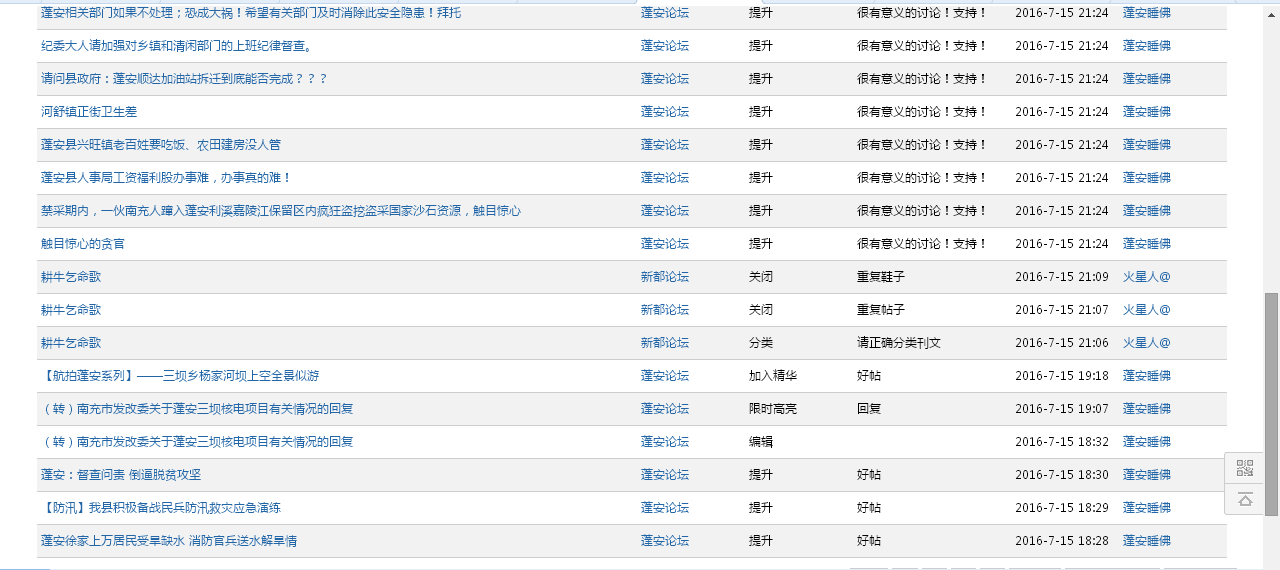Viewport: 1280px width, 570px height.
Task: Click the back-to-top arrow icon
Action: [x=1244, y=499]
